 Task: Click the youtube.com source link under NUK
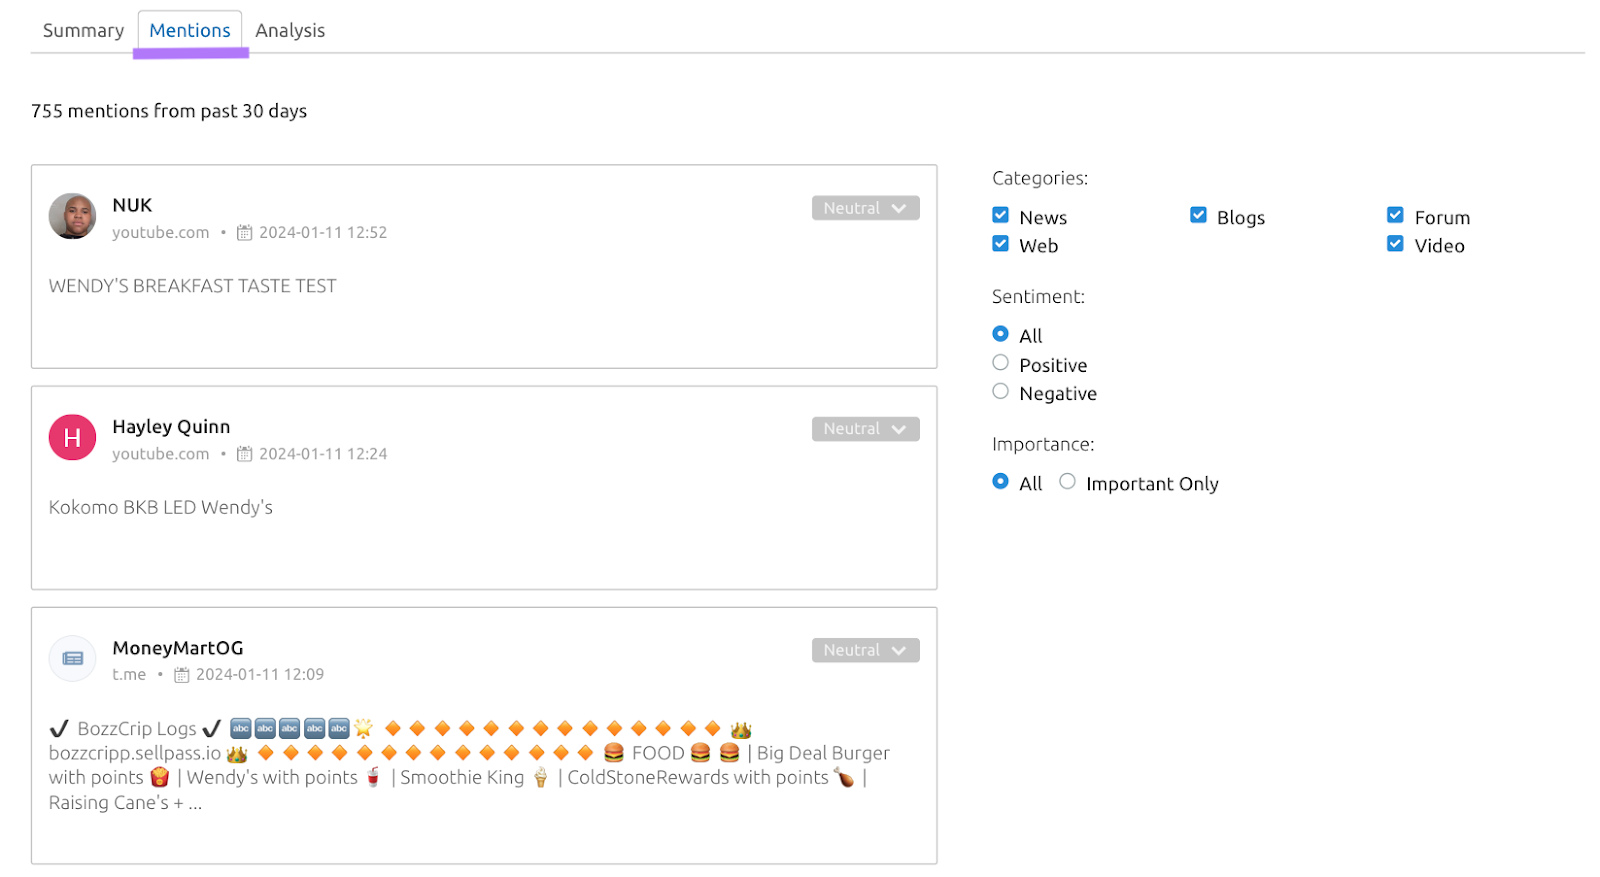pyautogui.click(x=161, y=232)
